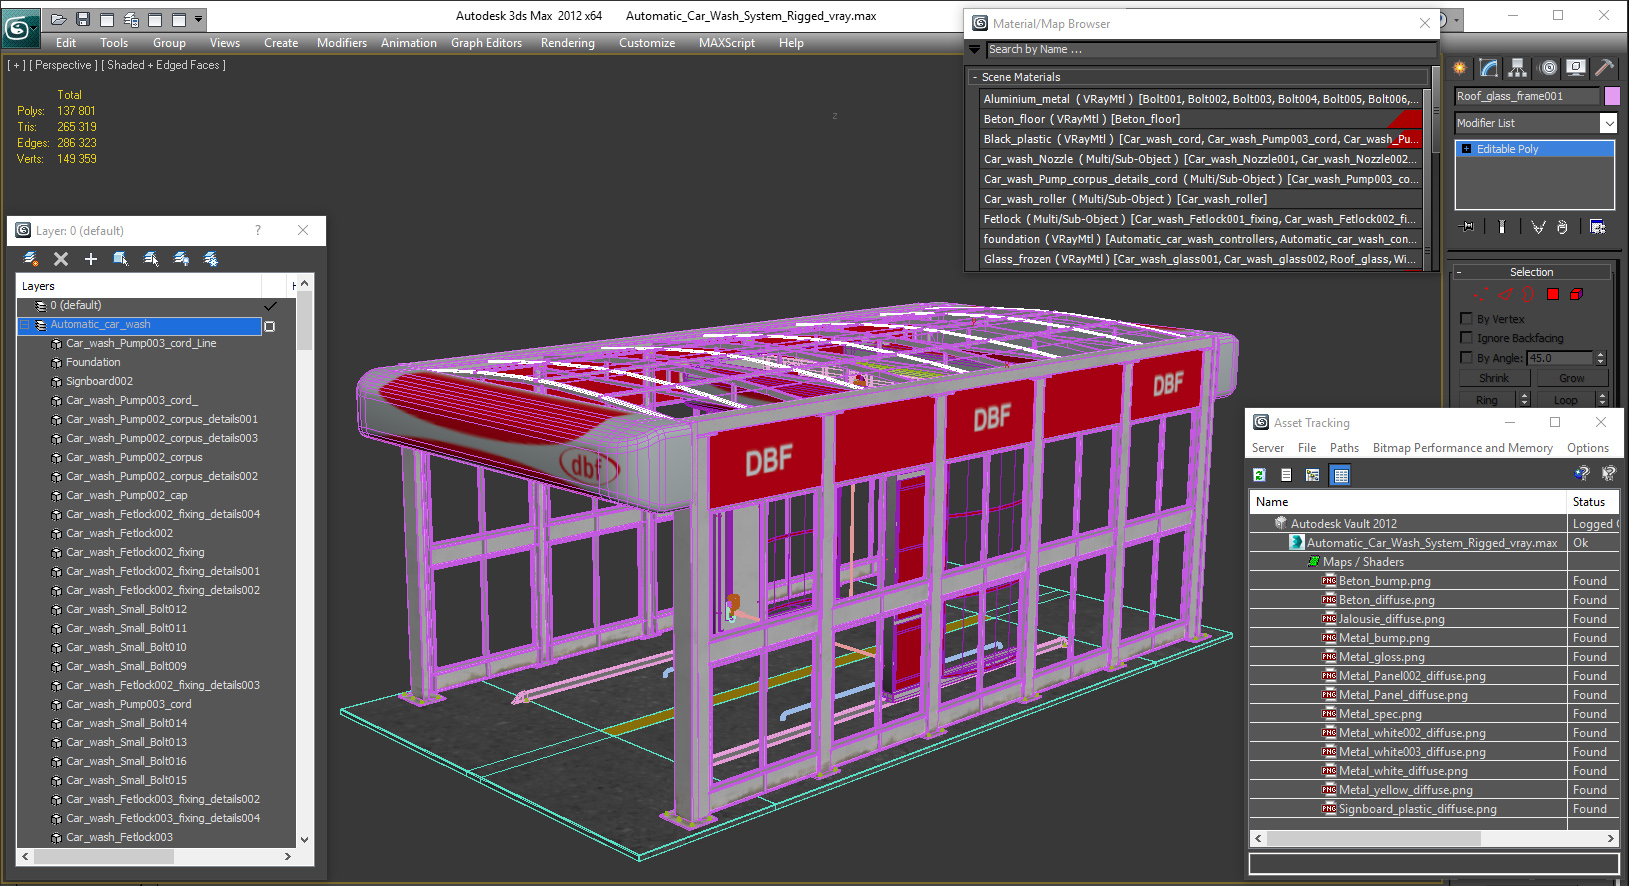
Task: Open Material/Map Browser options dropdown arrow
Action: click(975, 49)
